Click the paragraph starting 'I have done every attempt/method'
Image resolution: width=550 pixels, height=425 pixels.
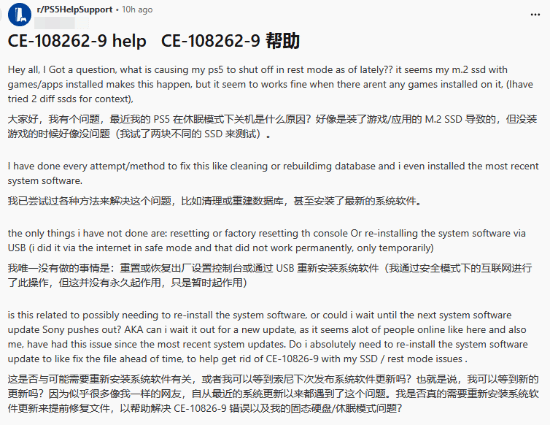coord(273,173)
